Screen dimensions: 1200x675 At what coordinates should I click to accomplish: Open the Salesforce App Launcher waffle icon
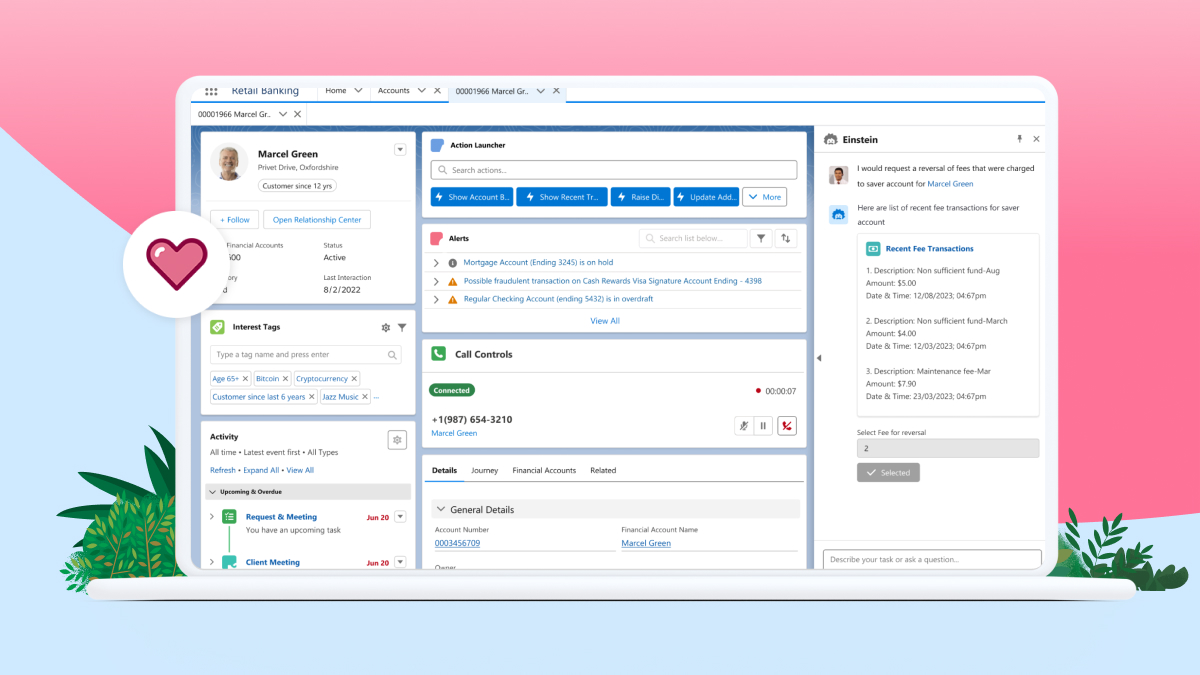click(211, 91)
